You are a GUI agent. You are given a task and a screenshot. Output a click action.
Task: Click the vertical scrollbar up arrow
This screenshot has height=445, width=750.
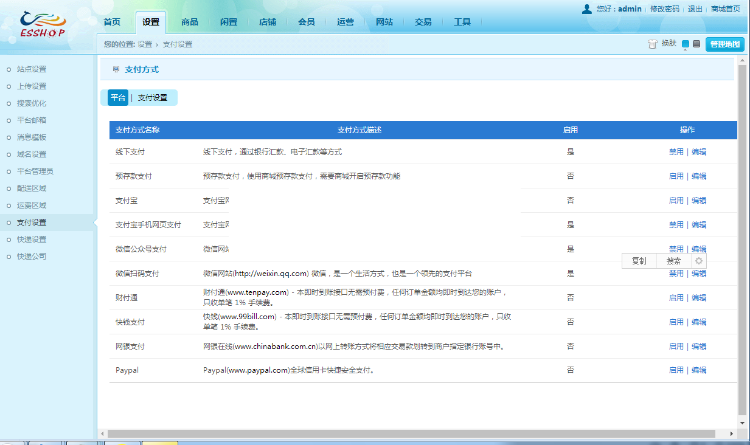click(x=742, y=61)
